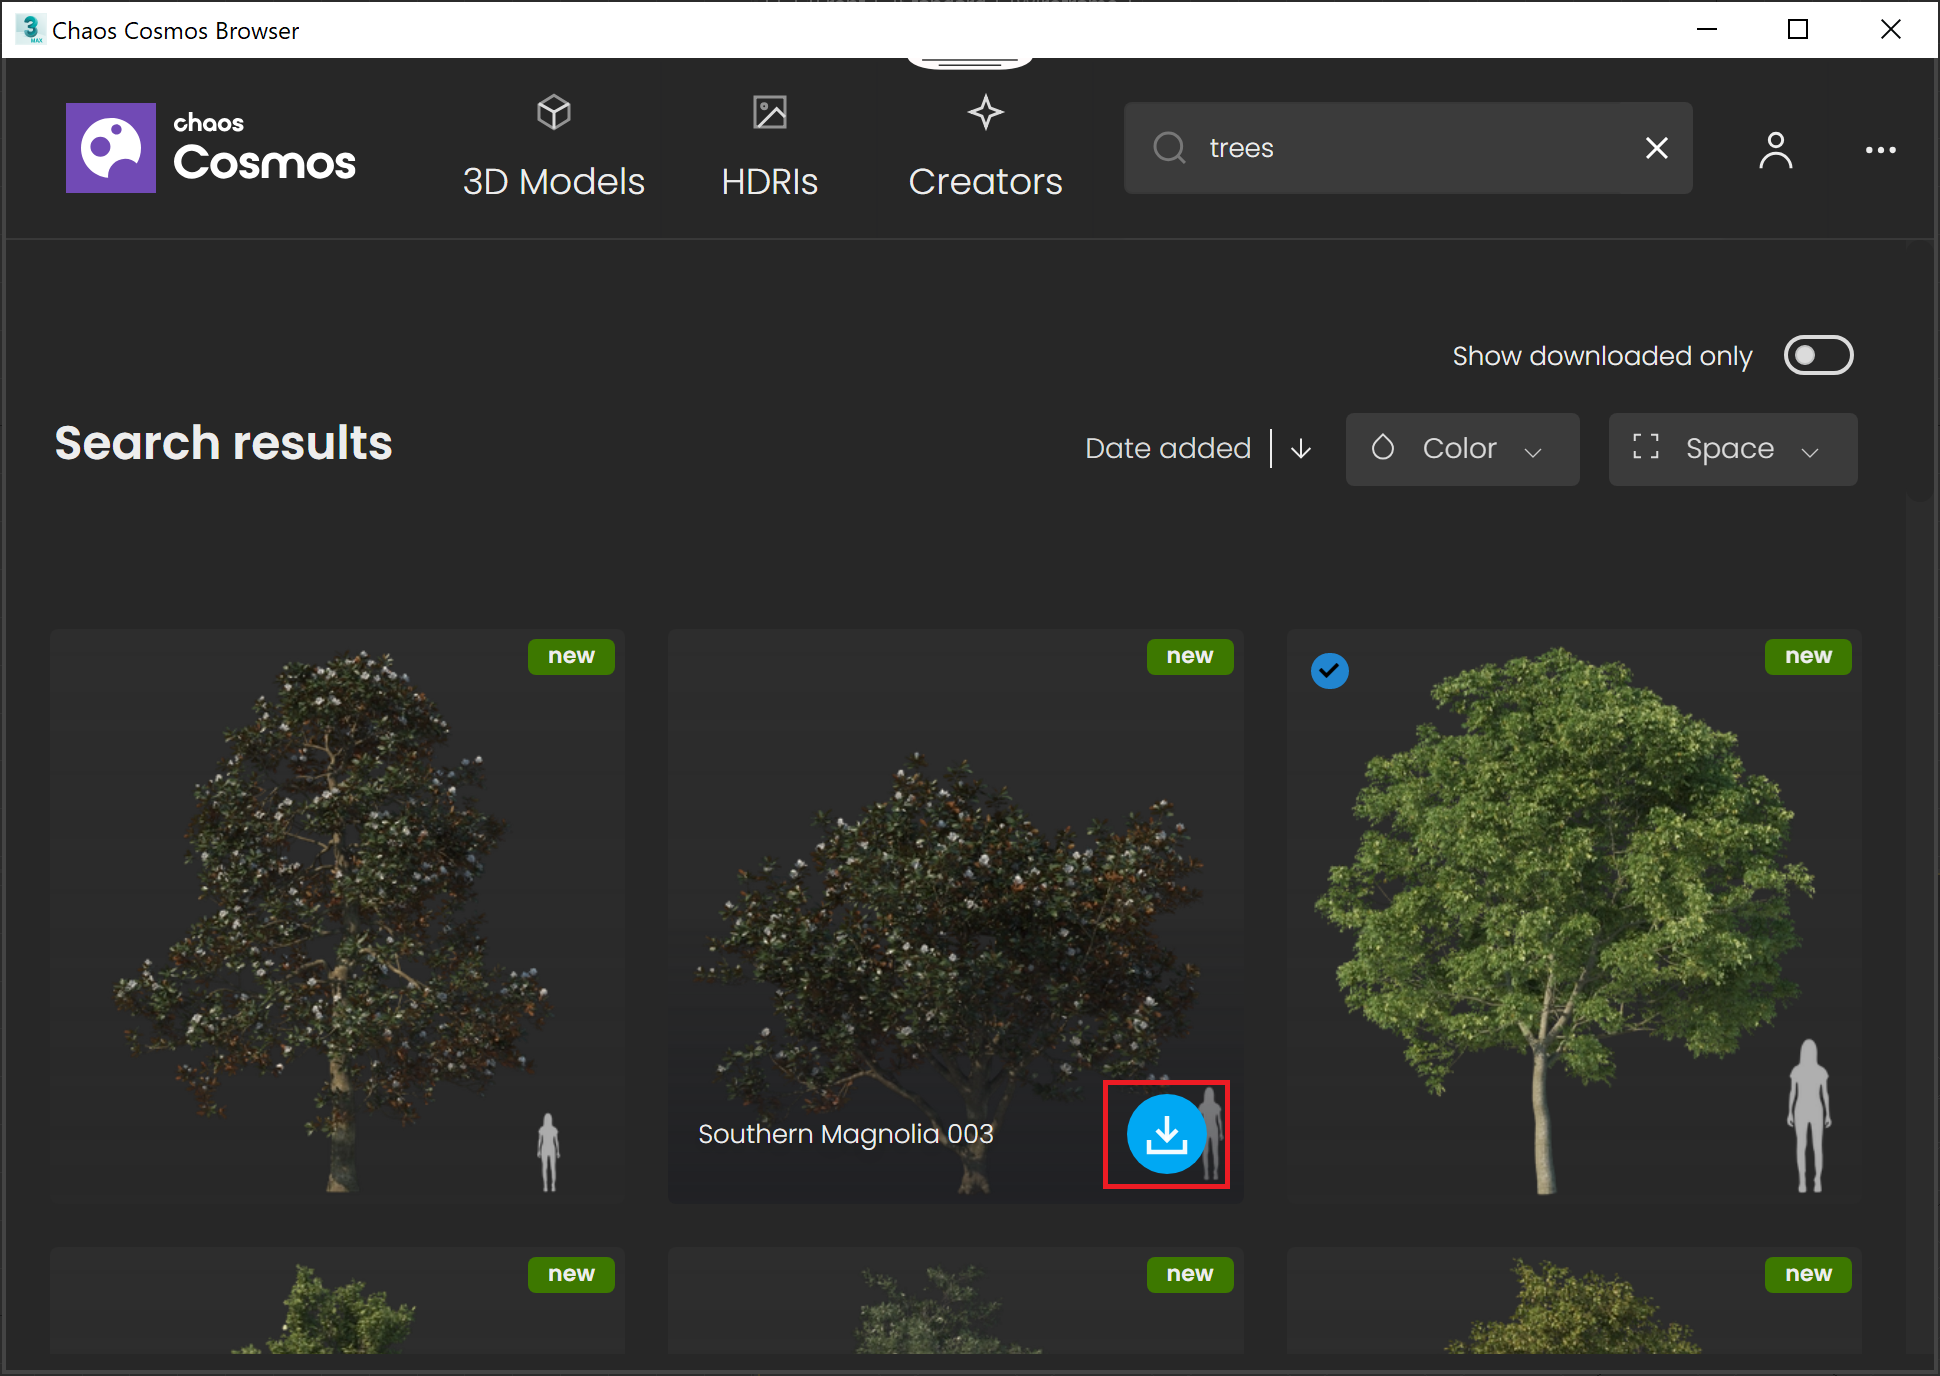Image resolution: width=1940 pixels, height=1376 pixels.
Task: Select the 3D Models tab label
Action: (553, 182)
